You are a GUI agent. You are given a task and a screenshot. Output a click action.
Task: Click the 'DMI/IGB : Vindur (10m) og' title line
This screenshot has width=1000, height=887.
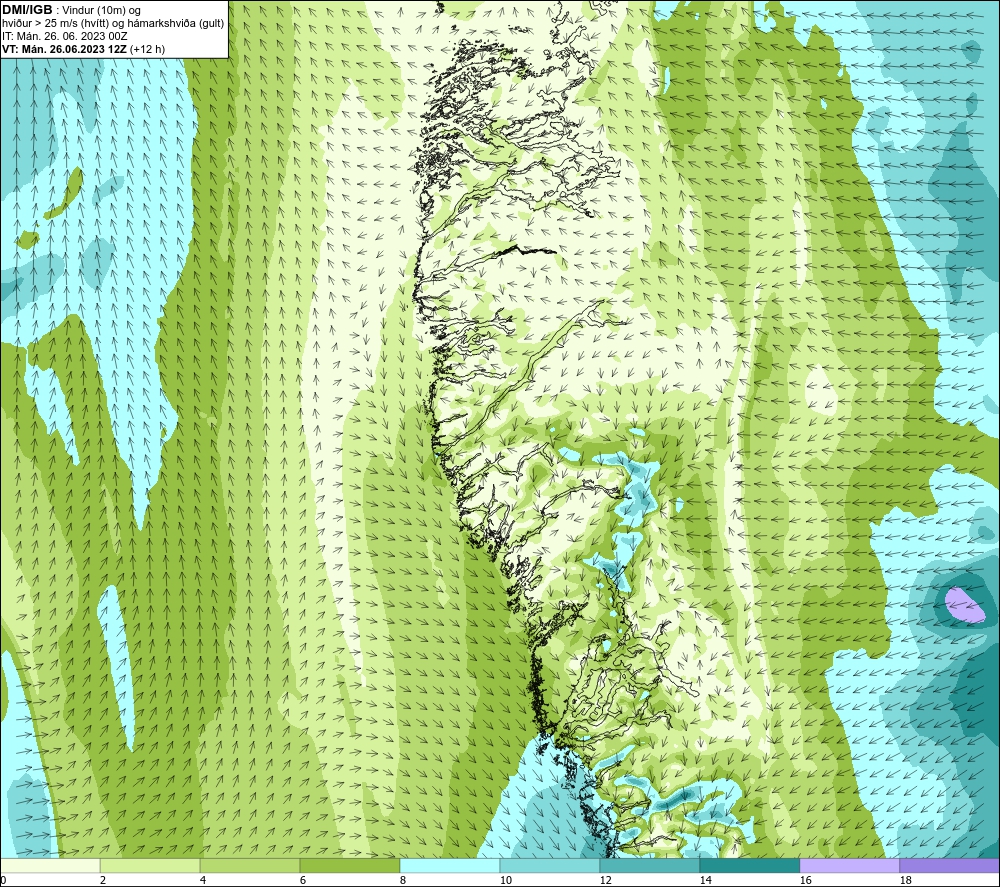tap(71, 10)
